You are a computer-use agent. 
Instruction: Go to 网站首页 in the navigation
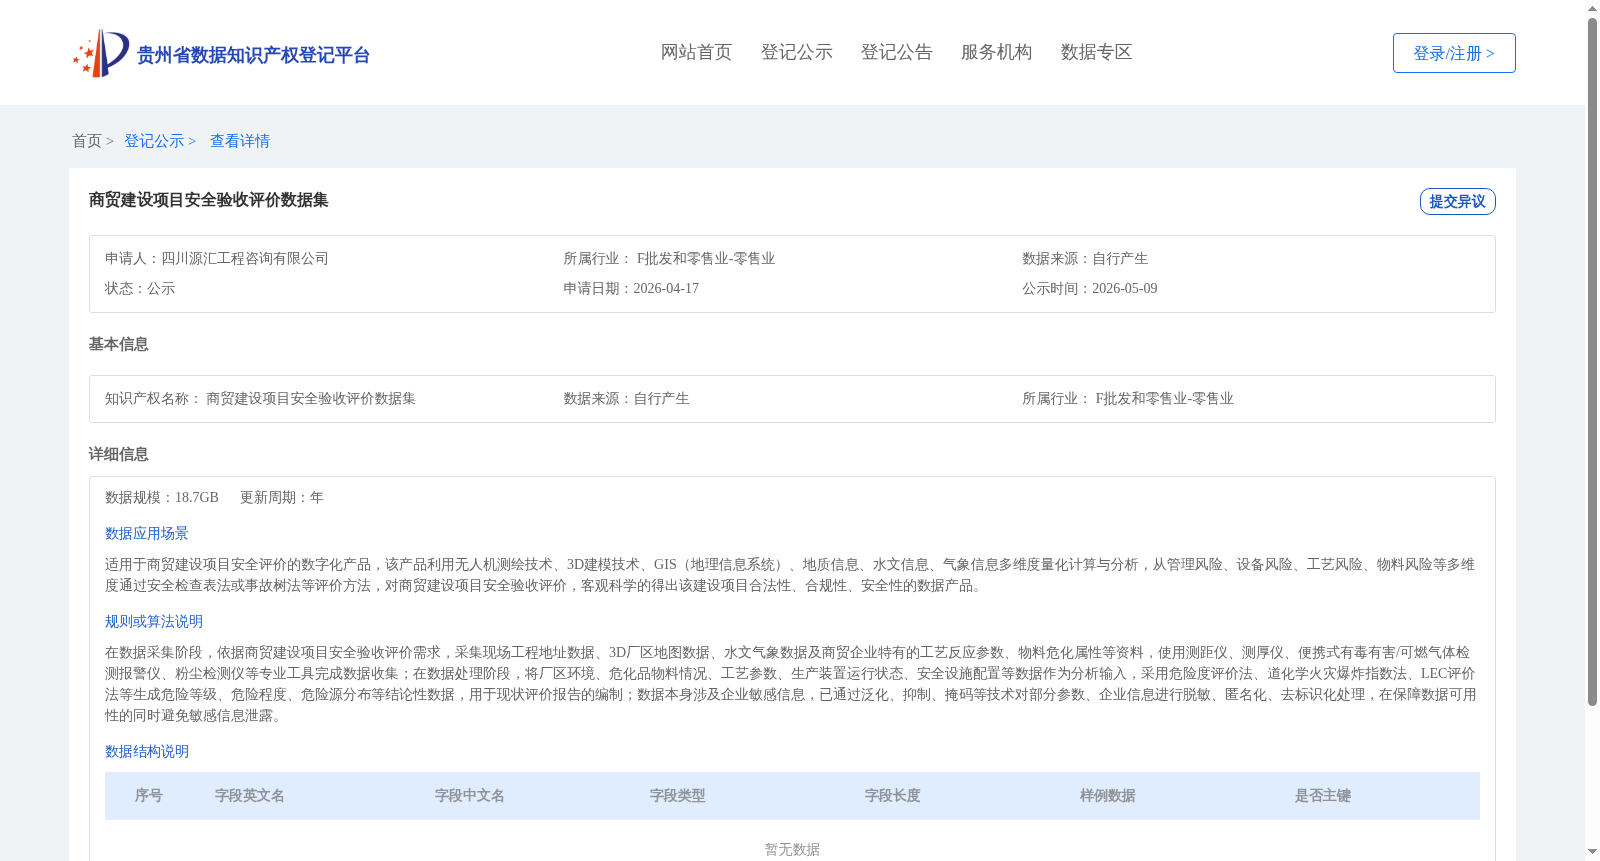click(x=696, y=52)
